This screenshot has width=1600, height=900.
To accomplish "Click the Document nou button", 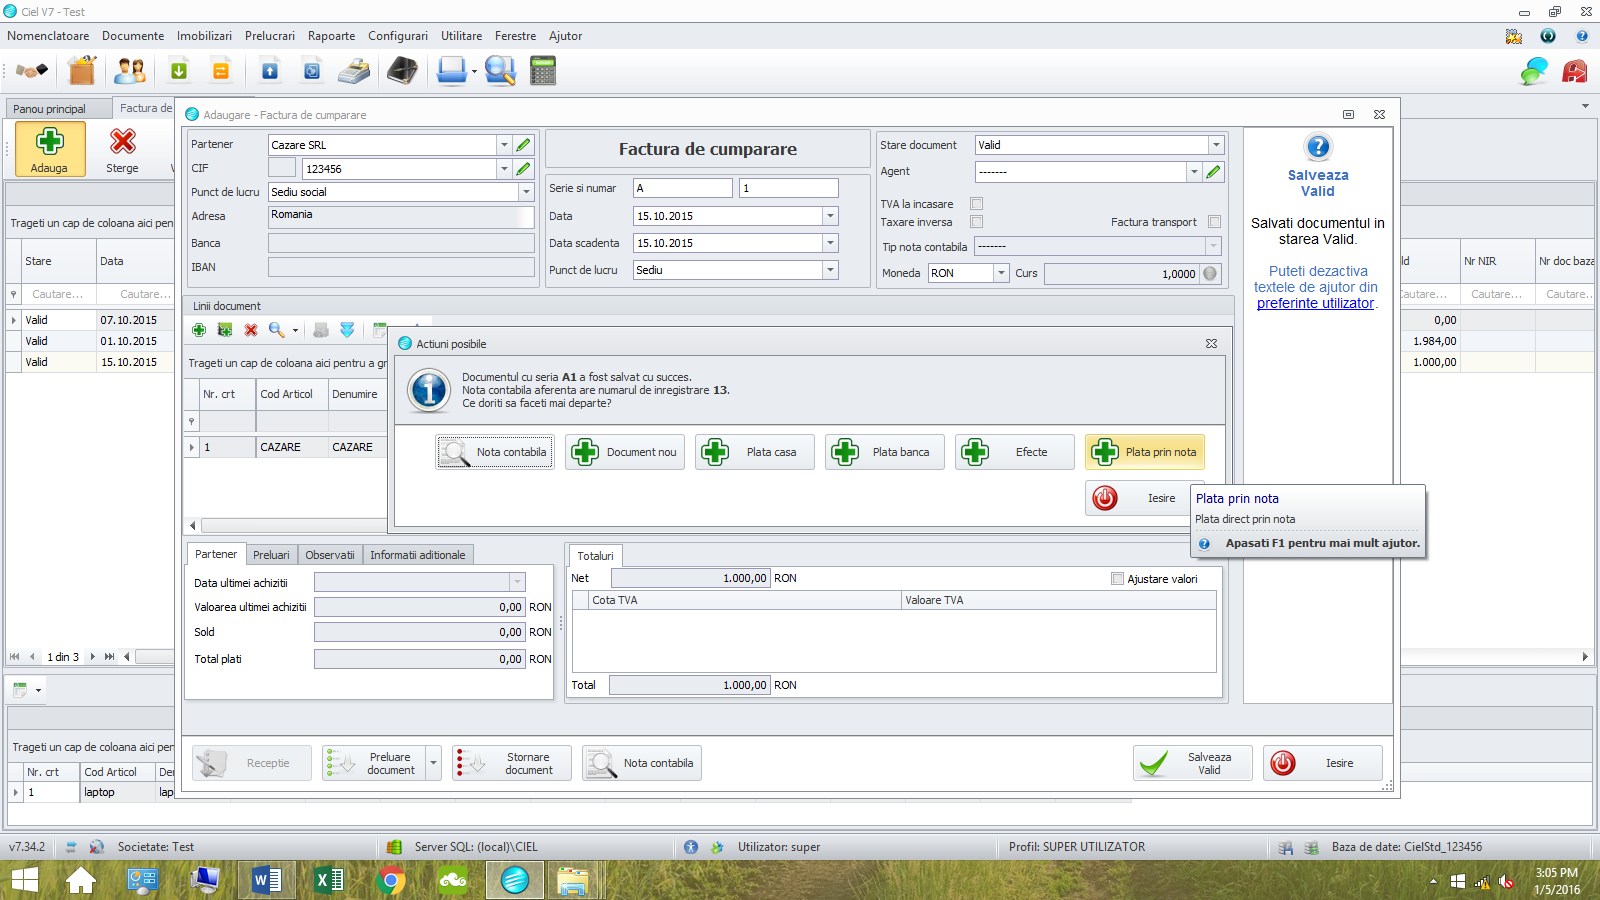I will (x=625, y=452).
